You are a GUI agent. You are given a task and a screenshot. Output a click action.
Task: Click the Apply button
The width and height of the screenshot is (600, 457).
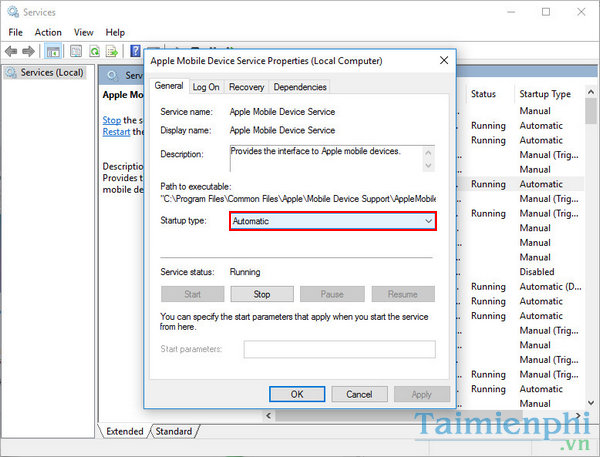(x=422, y=394)
